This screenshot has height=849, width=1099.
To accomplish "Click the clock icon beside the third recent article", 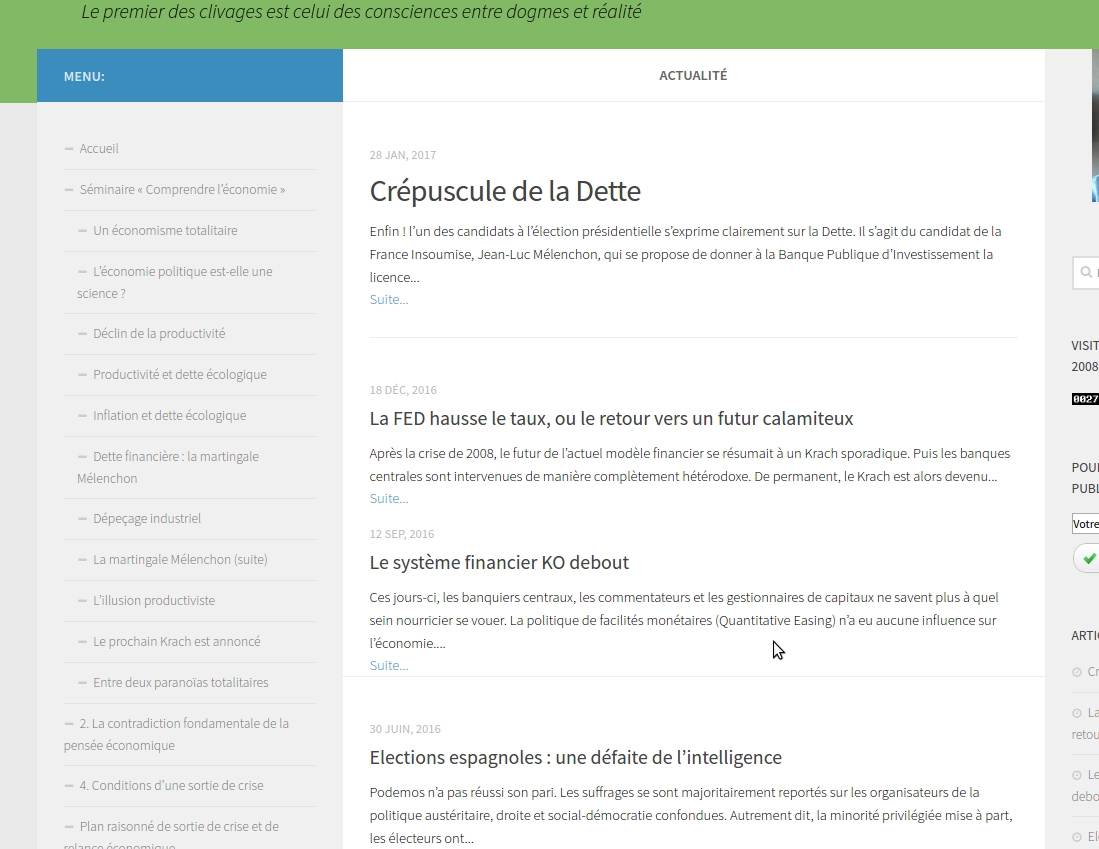I will pyautogui.click(x=1077, y=774).
